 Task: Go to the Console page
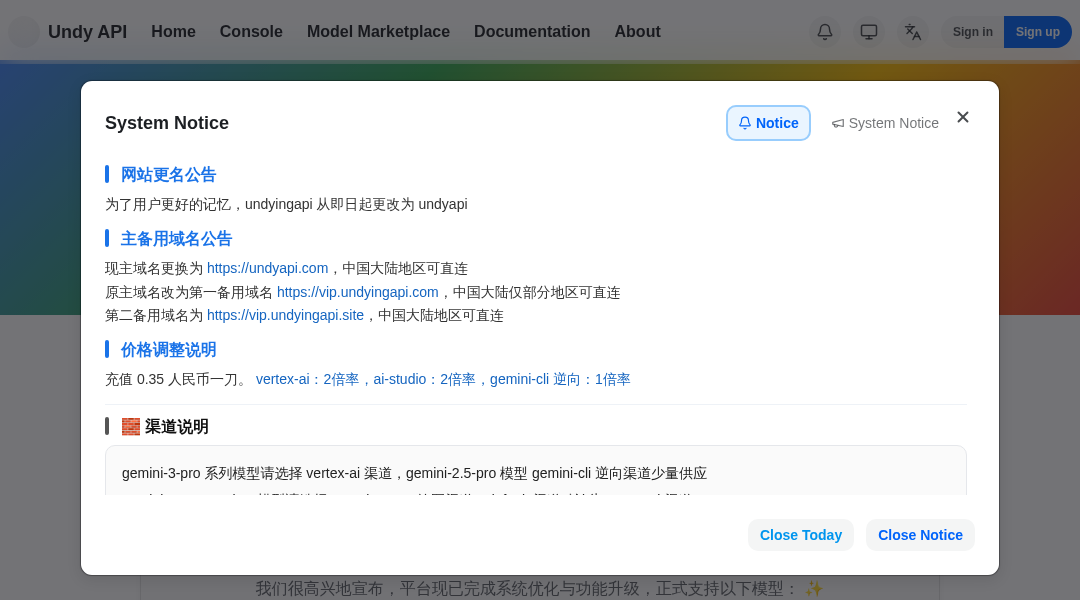click(250, 31)
